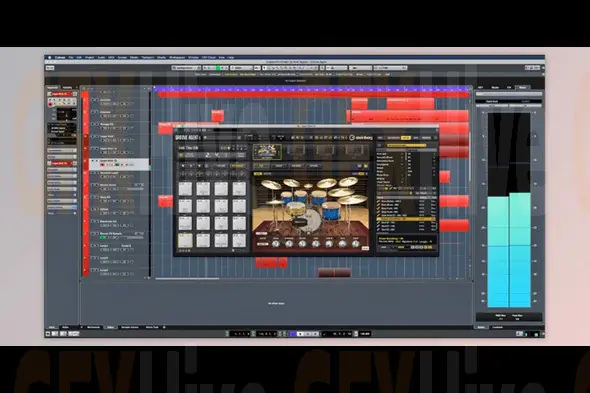
Task: Adjust the rightmost knob below the drum kit
Action: click(356, 244)
